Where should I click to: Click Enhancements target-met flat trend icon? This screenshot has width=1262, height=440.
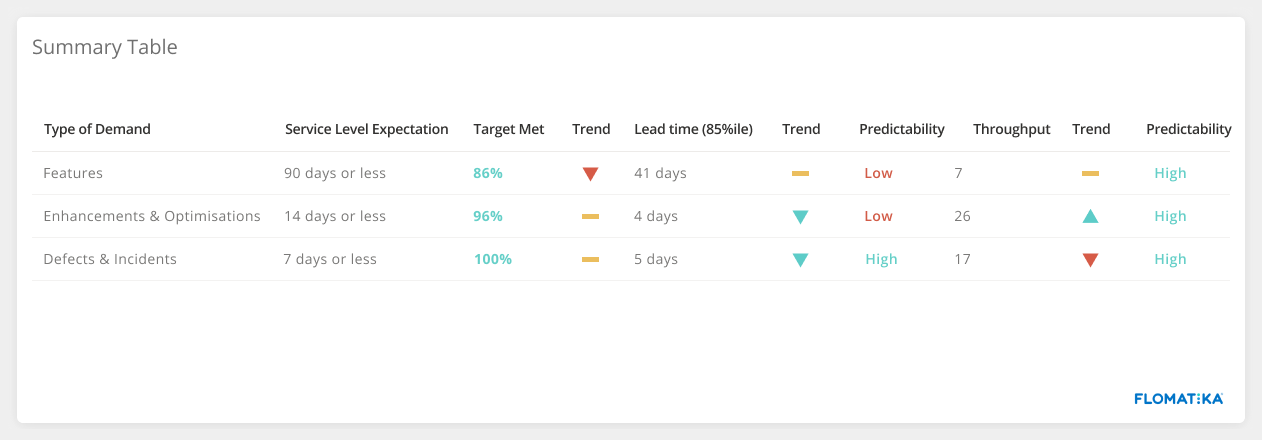pyautogui.click(x=590, y=216)
